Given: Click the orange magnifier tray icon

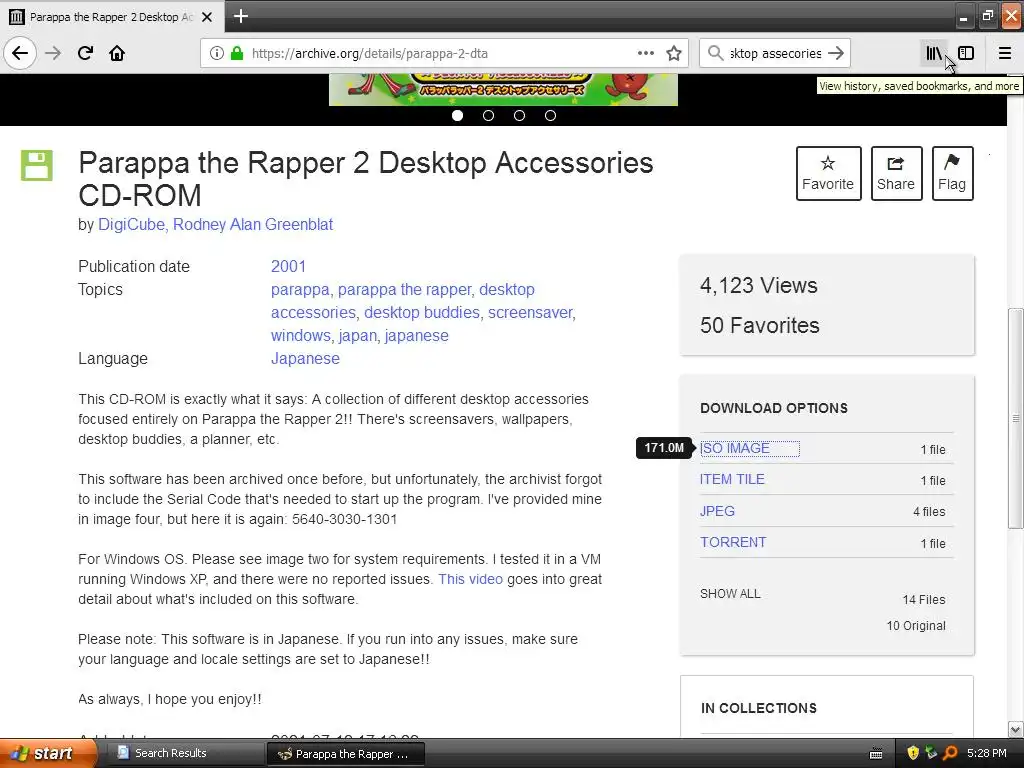Looking at the screenshot, I should coord(950,754).
